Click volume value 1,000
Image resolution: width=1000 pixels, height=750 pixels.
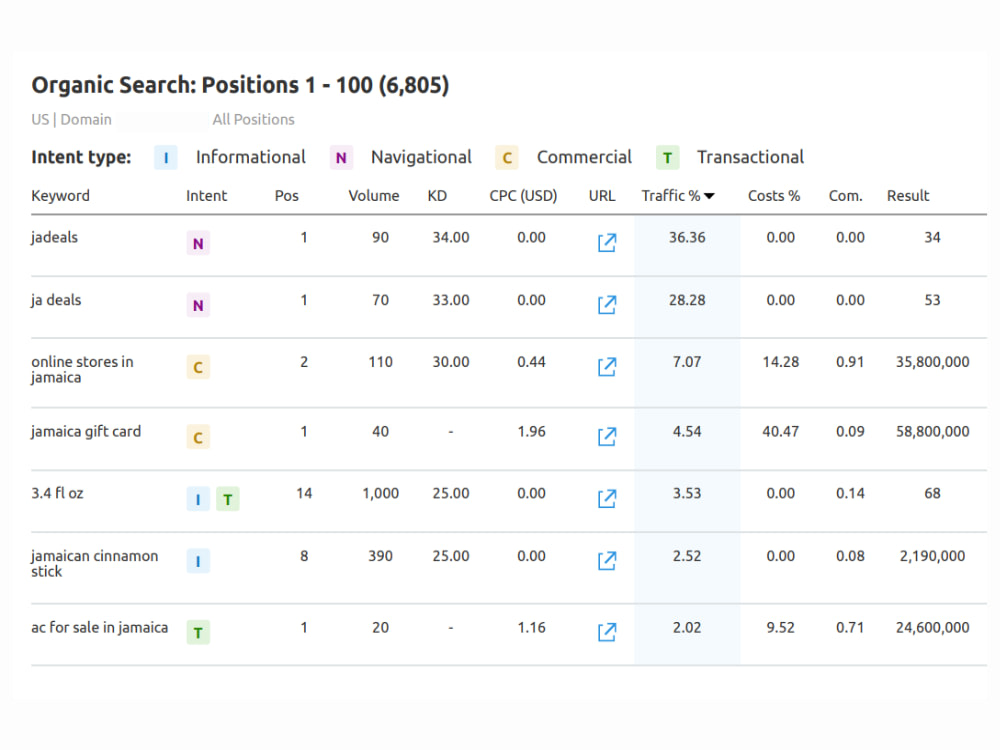click(x=381, y=493)
